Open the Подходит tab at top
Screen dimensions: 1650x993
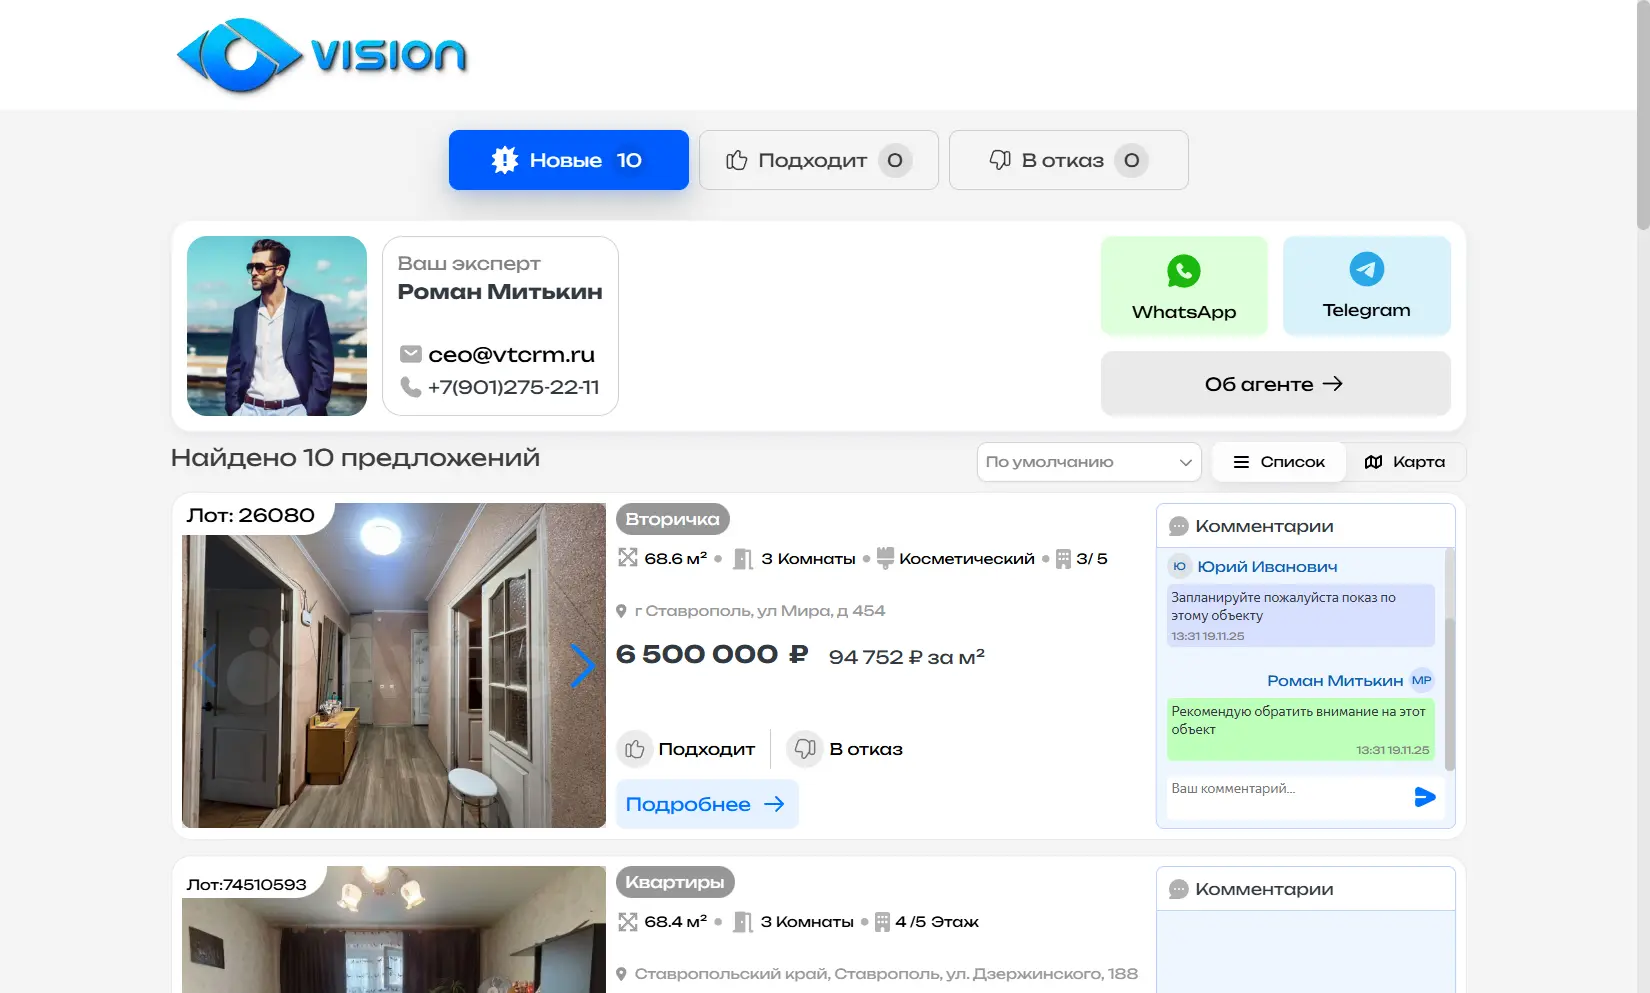[x=818, y=160]
